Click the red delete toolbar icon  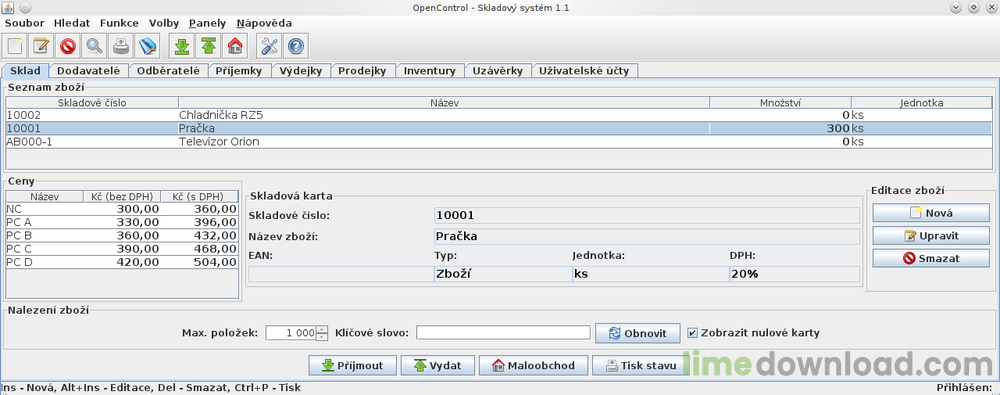pos(68,47)
